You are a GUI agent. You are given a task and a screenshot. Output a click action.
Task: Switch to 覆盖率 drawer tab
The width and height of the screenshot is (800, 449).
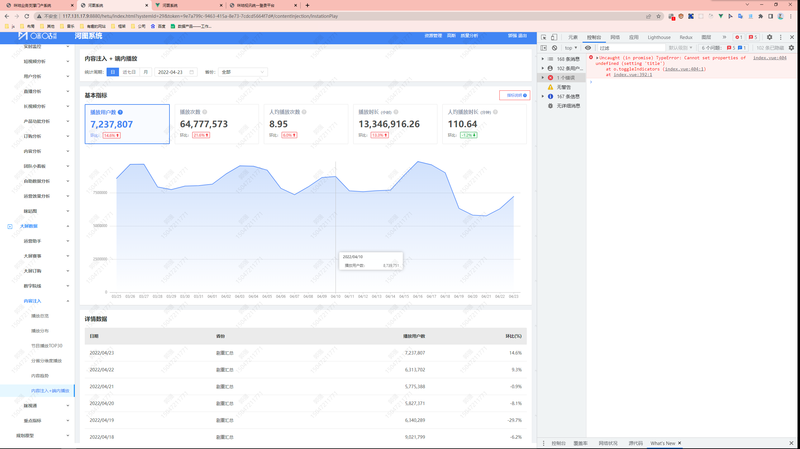click(581, 443)
